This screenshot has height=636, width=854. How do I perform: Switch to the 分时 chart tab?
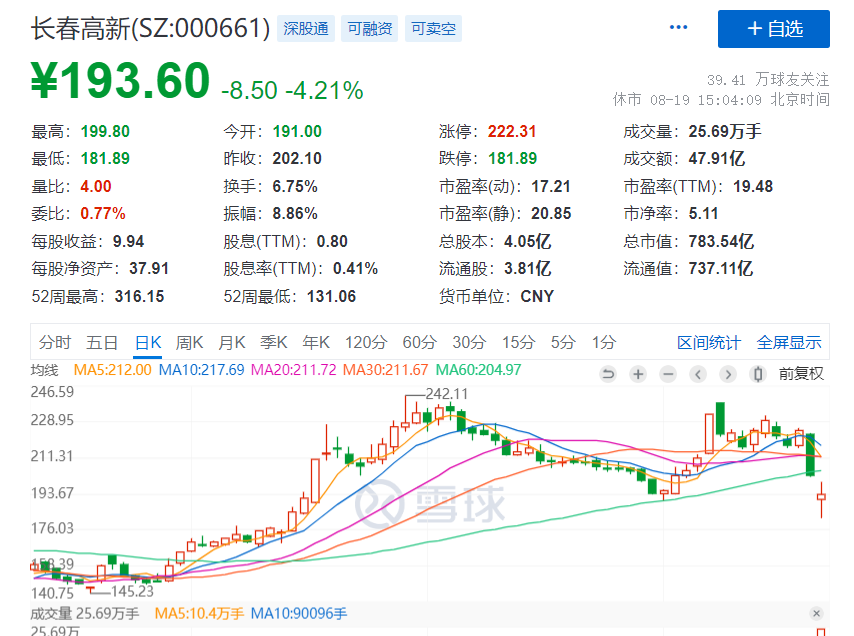click(x=55, y=343)
